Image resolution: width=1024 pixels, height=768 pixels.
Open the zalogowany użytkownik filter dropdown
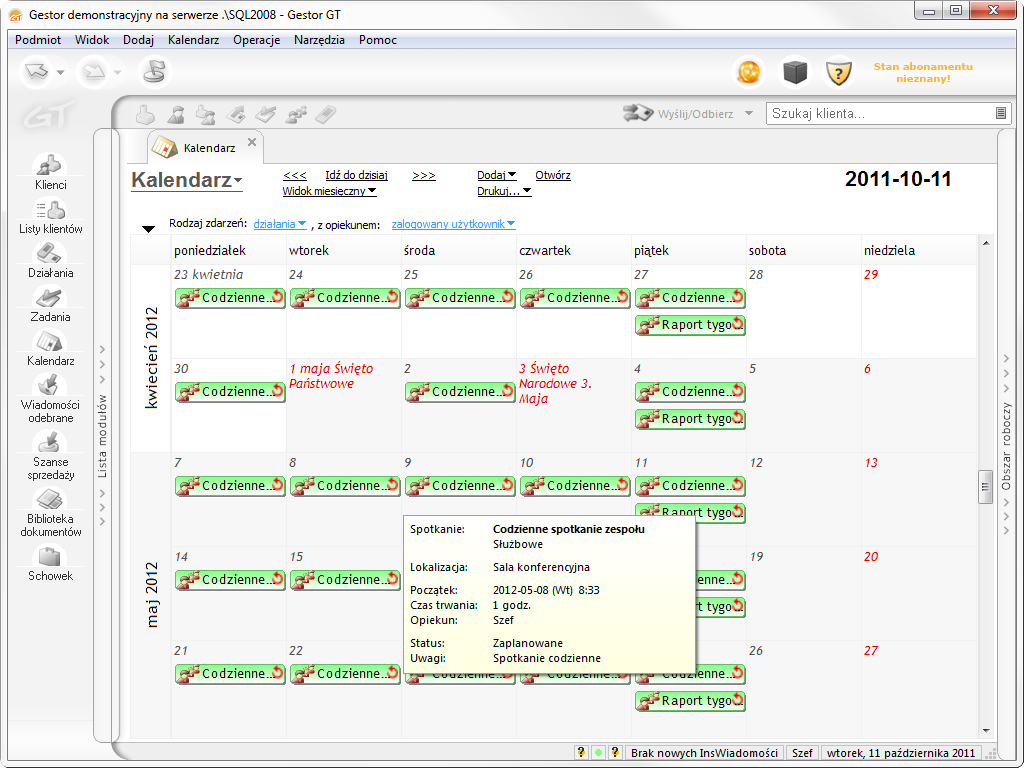[453, 224]
